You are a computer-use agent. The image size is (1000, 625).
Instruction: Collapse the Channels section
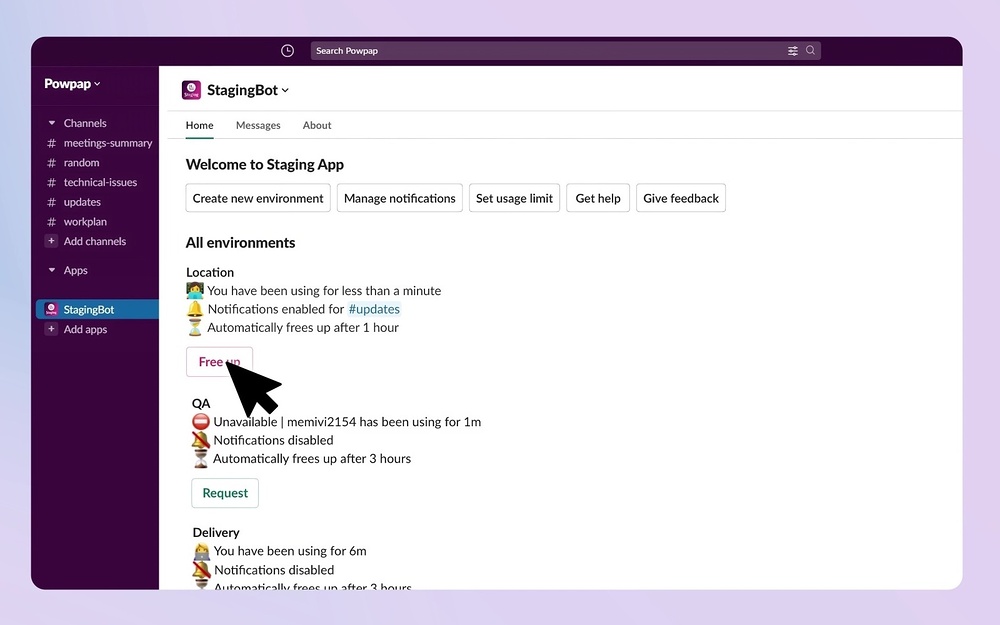pos(52,123)
